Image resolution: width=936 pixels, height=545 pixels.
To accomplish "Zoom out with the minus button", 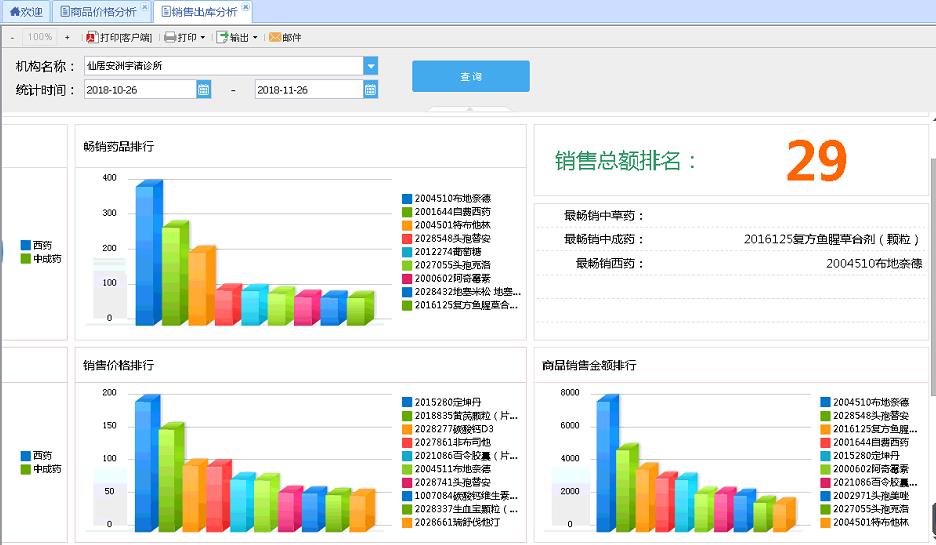I will point(13,38).
